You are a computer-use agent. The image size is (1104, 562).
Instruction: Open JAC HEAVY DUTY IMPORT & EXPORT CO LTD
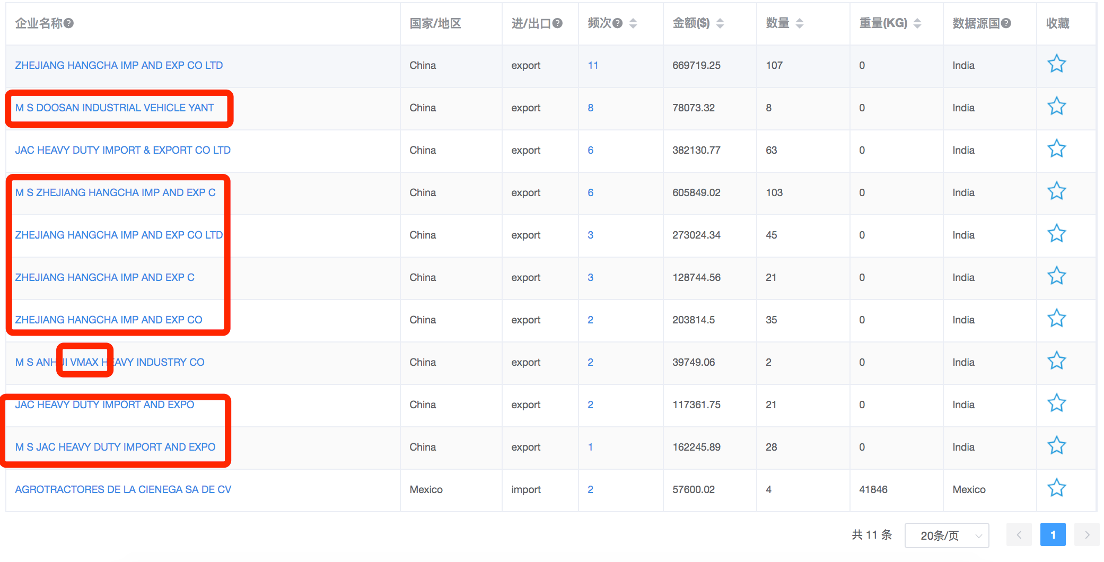[x=123, y=150]
